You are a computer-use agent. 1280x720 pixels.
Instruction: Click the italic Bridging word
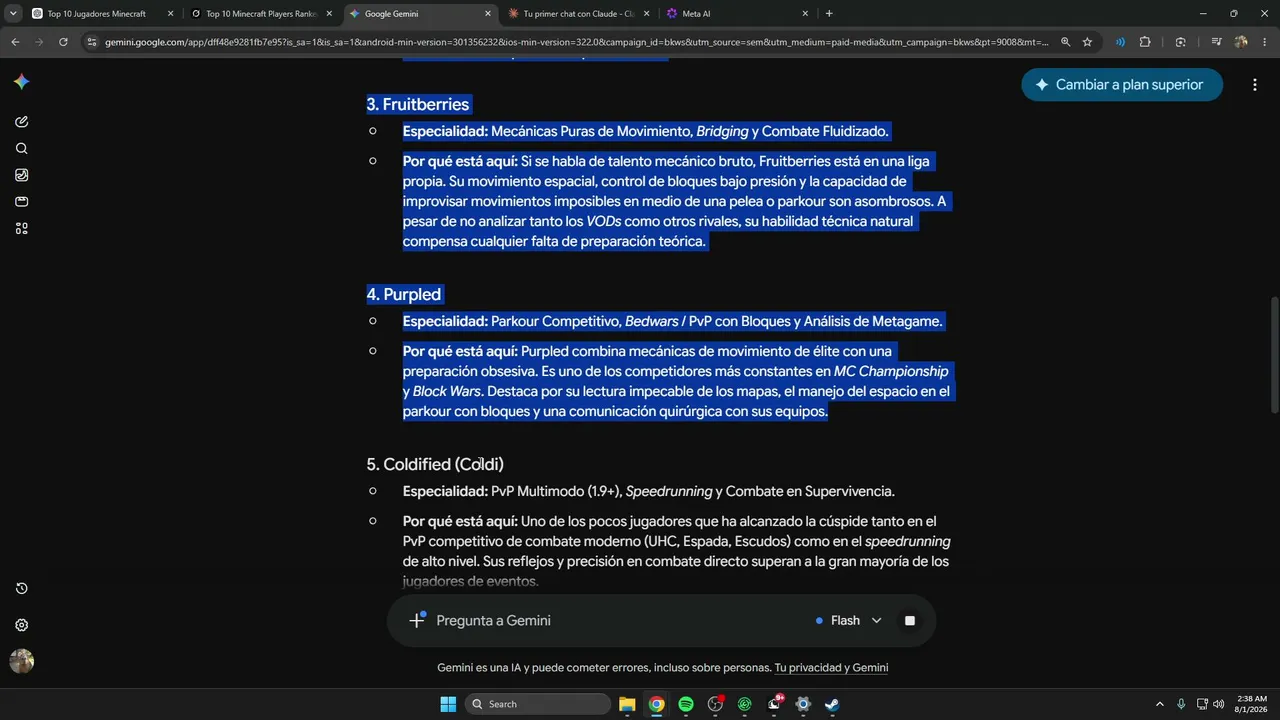pos(722,131)
